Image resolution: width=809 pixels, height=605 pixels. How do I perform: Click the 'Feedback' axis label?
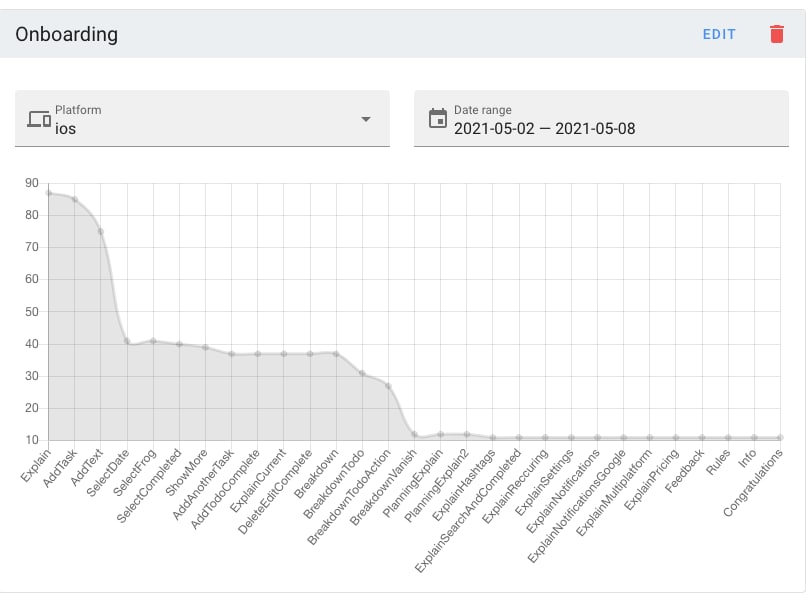[x=684, y=470]
